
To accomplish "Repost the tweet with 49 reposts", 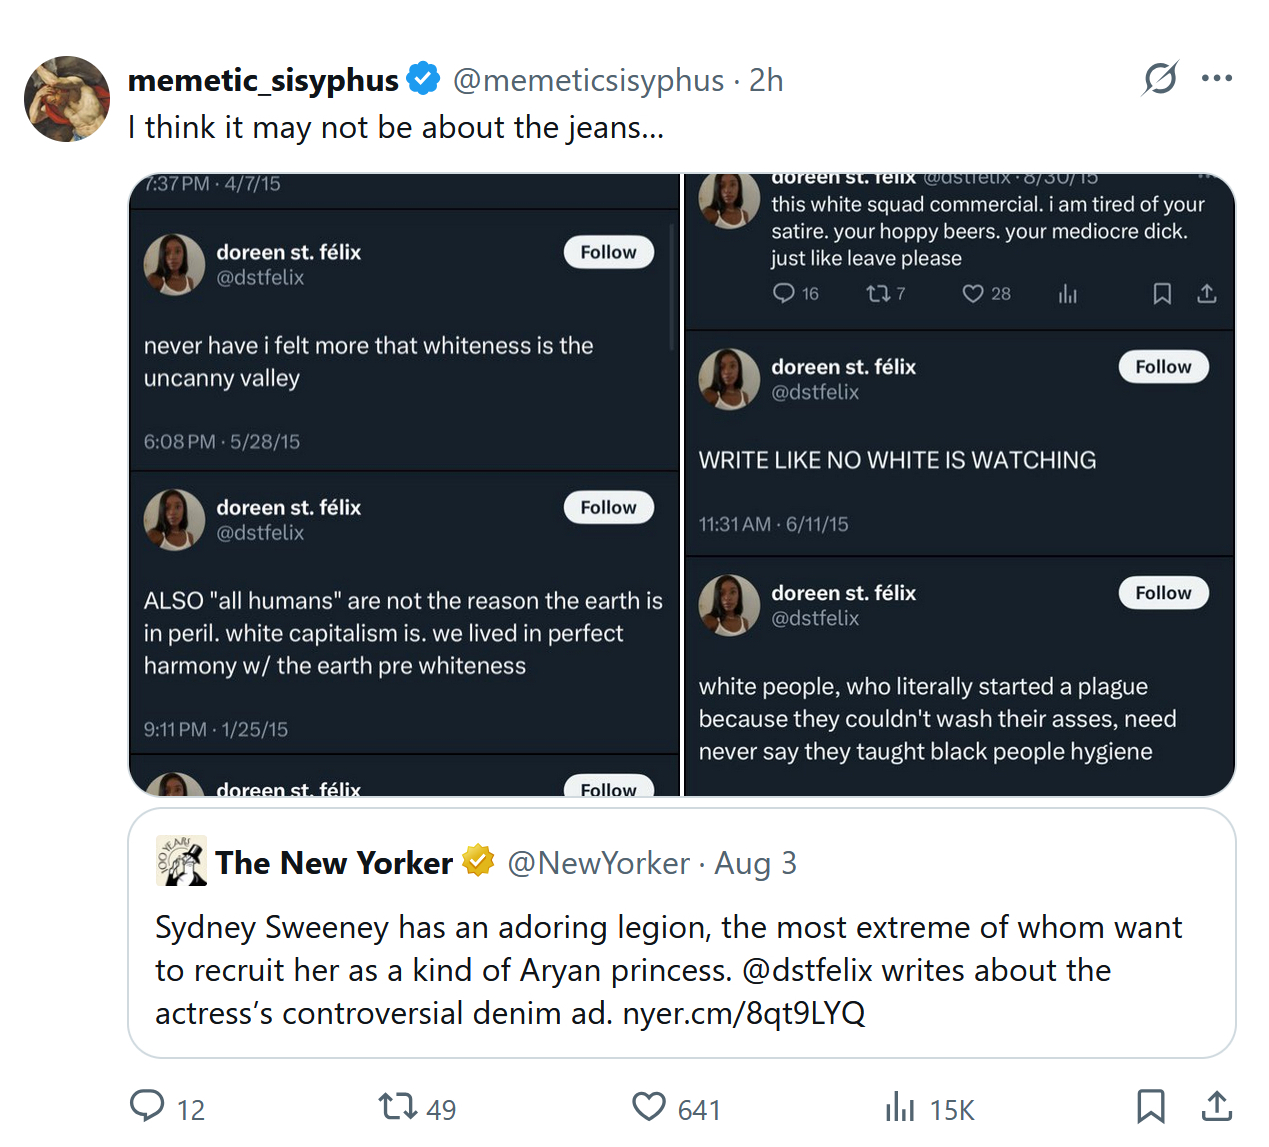I will click(x=397, y=1106).
